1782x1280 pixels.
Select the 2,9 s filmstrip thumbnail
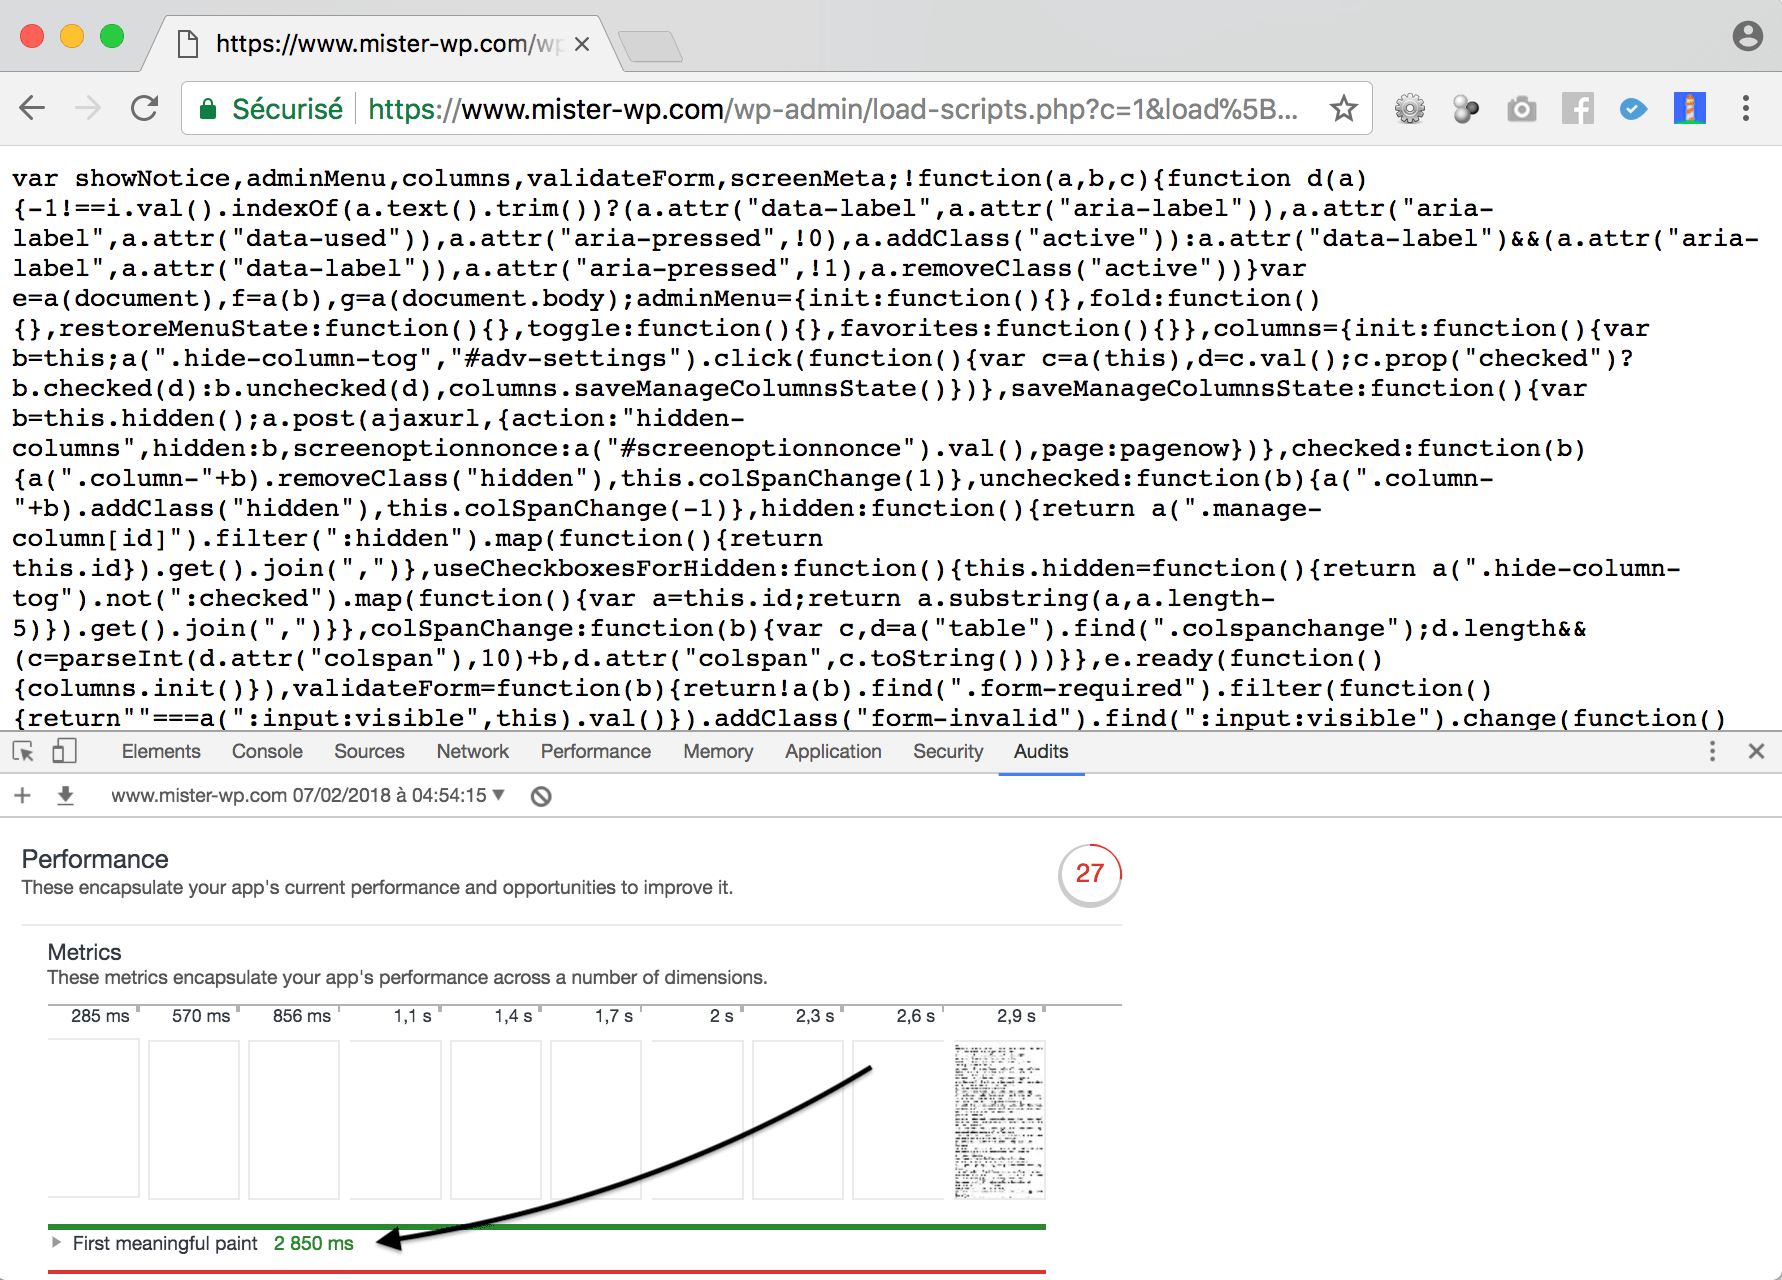999,1120
